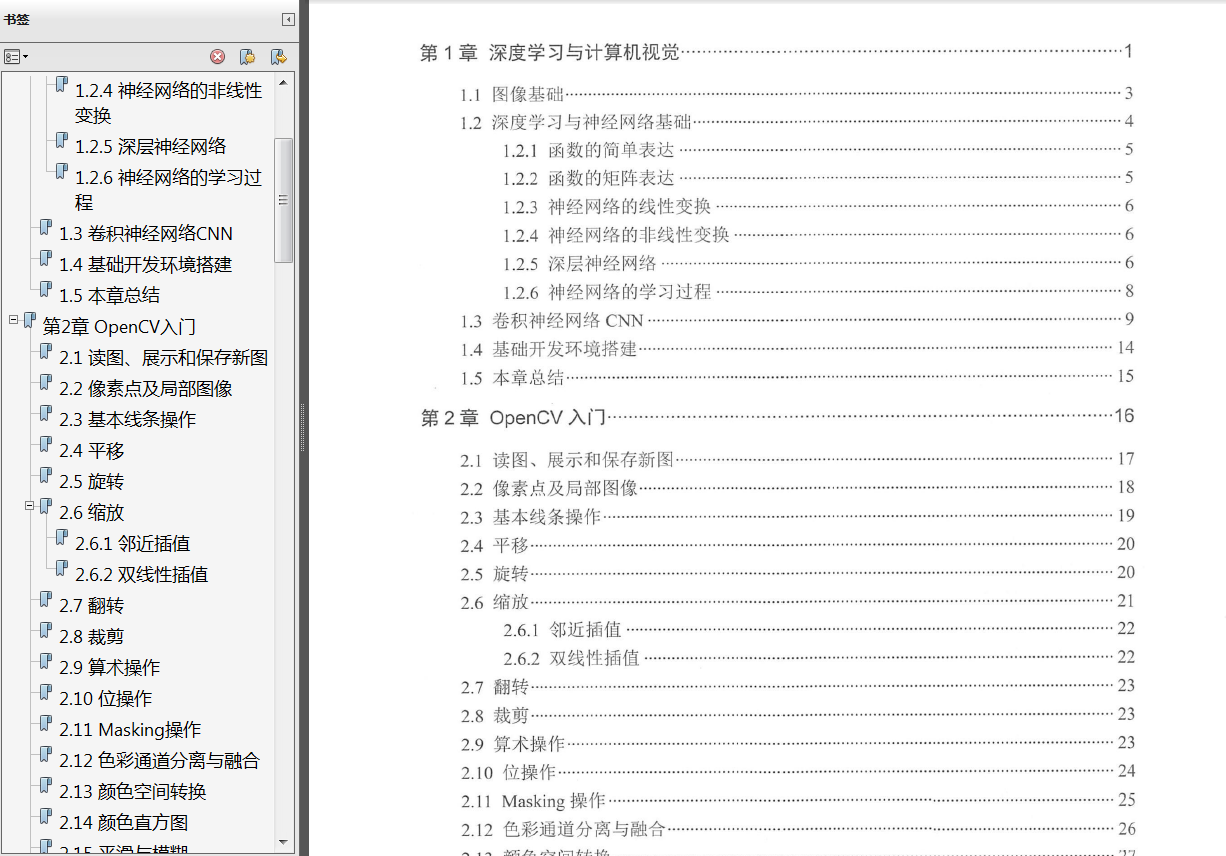Open bookmark 2.1 读图、展示和保存新图
The image size is (1226, 856).
click(163, 358)
